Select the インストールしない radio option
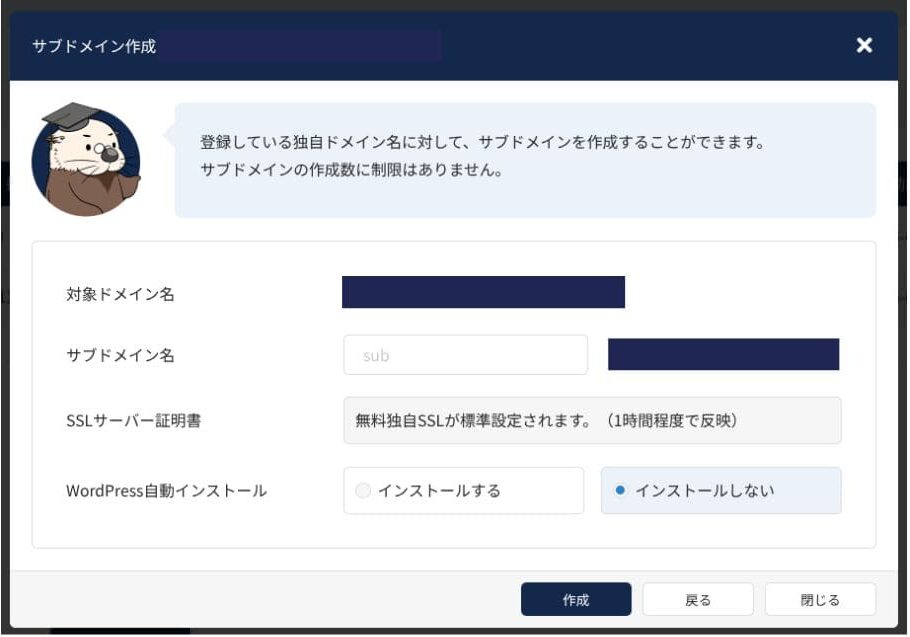This screenshot has height=637, width=910. pyautogui.click(x=621, y=491)
